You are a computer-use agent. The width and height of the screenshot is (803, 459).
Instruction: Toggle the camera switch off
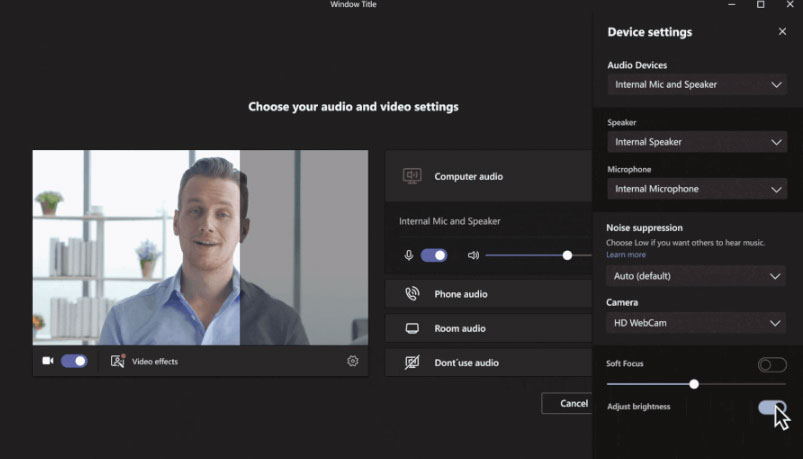[74, 361]
